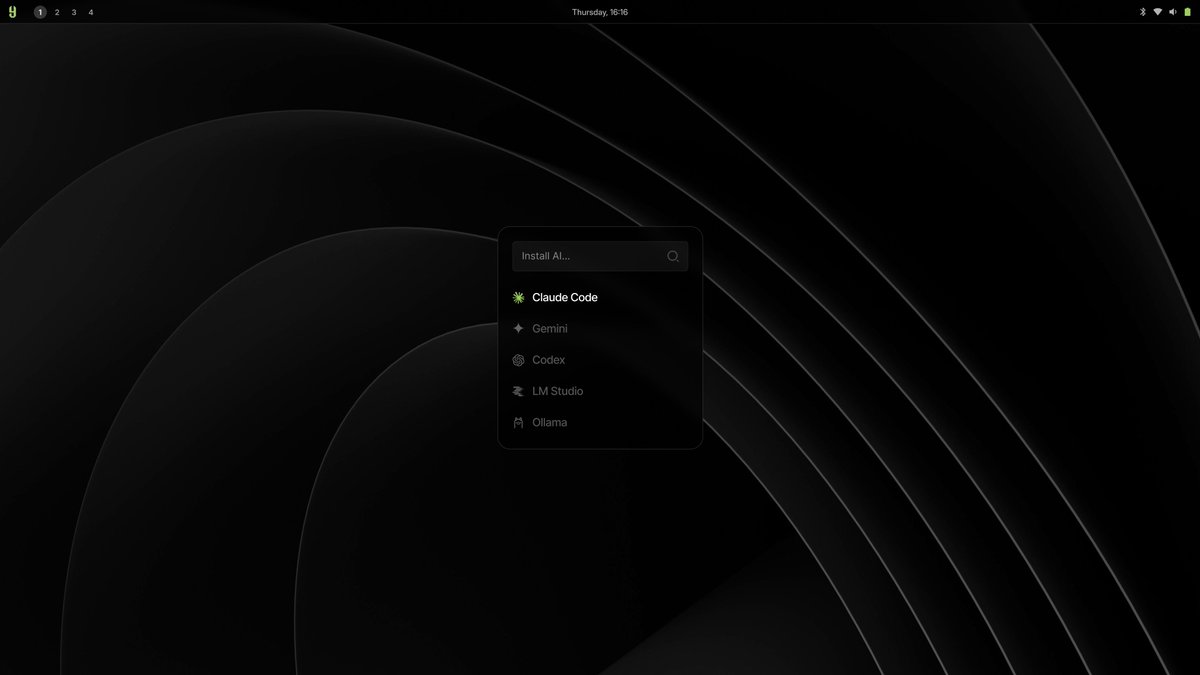Image resolution: width=1200 pixels, height=675 pixels.
Task: Switch to workspace 1
Action: click(40, 12)
